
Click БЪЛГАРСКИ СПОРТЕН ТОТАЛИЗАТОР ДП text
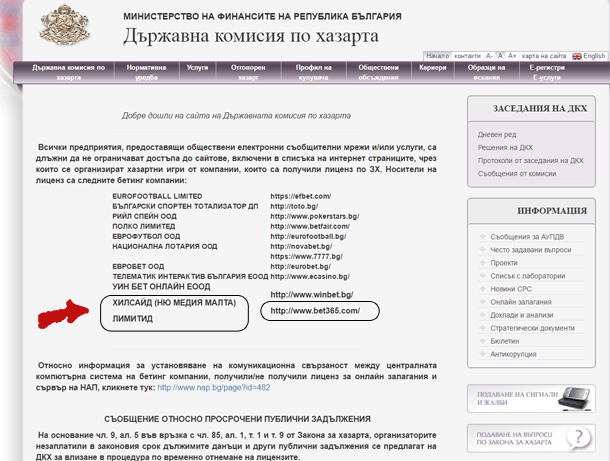coord(185,207)
